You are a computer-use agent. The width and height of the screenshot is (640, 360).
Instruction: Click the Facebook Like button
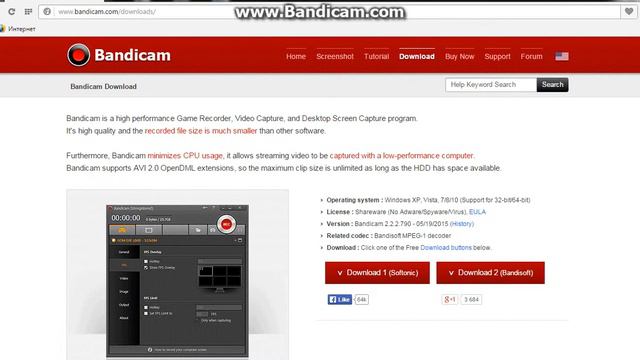pyautogui.click(x=340, y=300)
